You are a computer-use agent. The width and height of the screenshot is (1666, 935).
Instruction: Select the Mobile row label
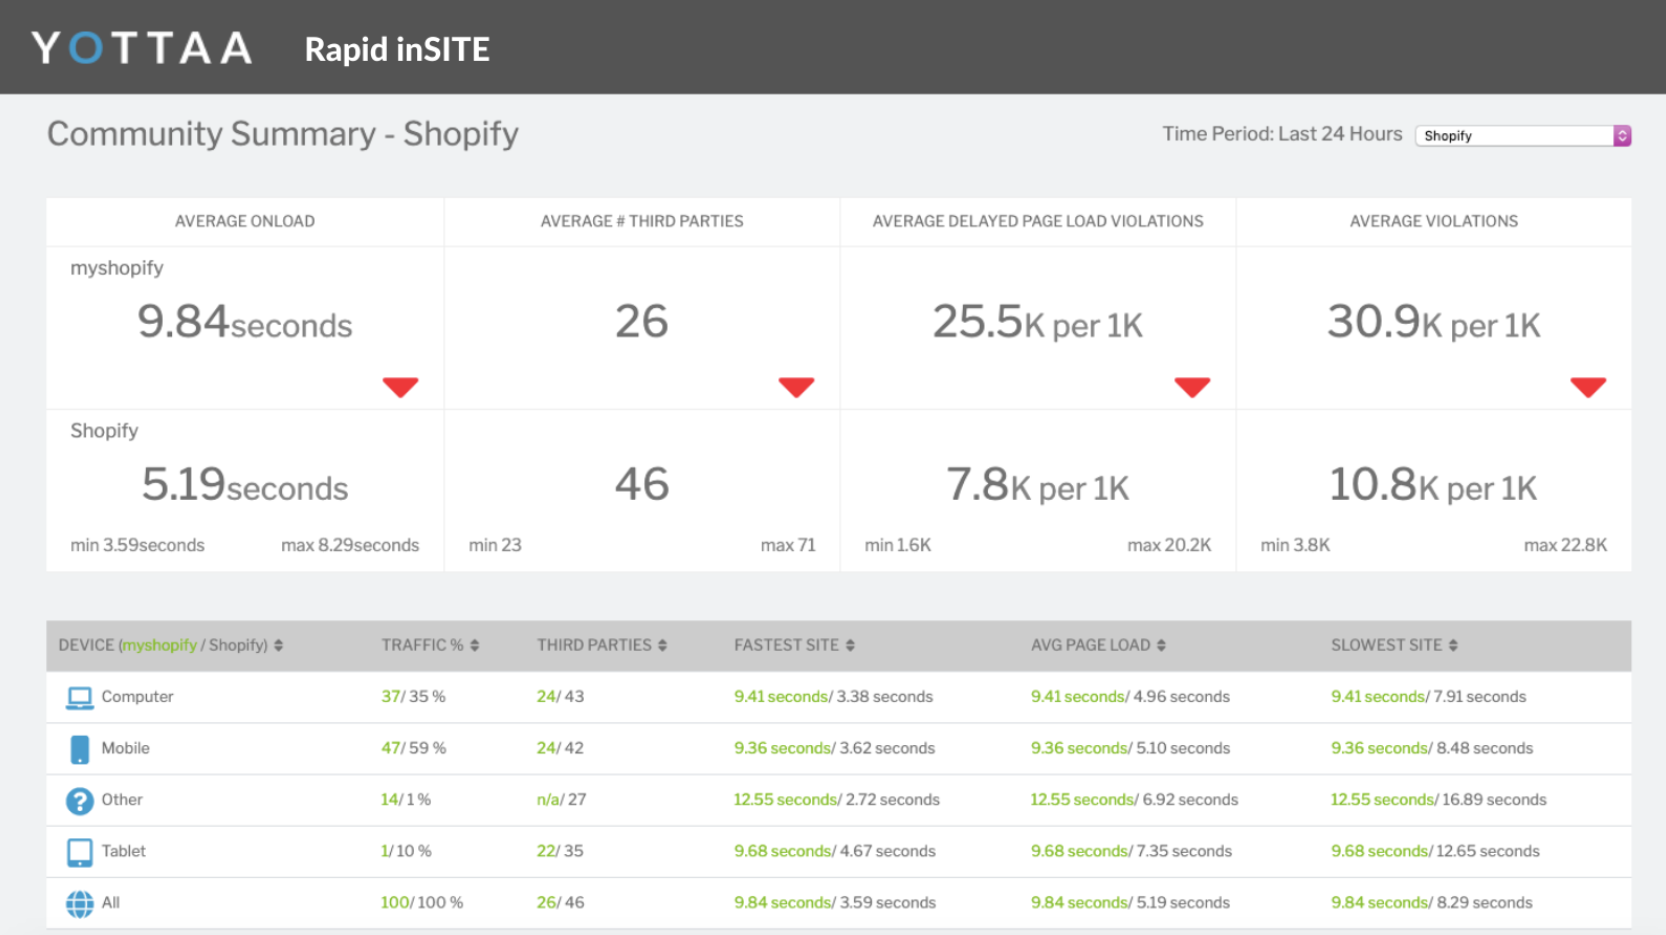pos(125,748)
